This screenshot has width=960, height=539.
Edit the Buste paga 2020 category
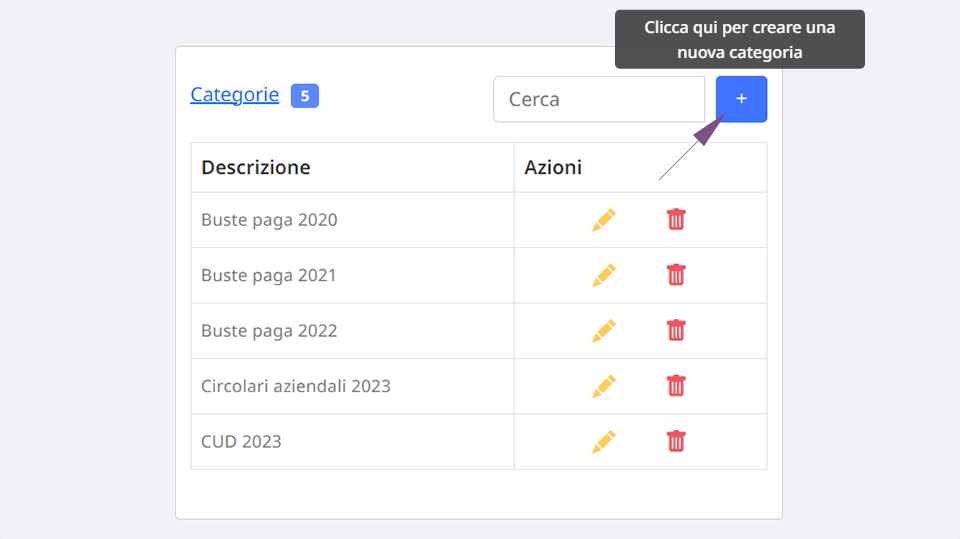pos(604,220)
